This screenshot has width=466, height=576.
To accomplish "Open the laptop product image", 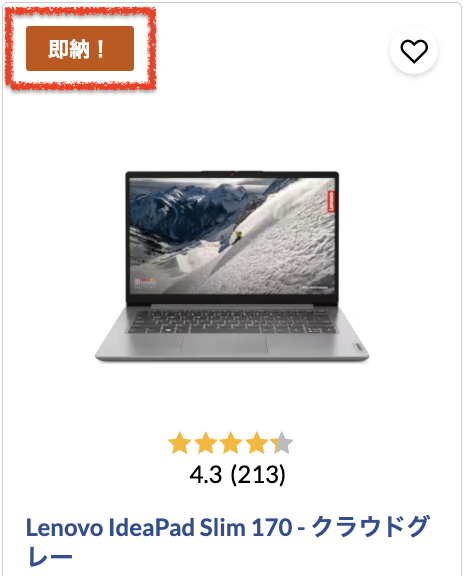I will tap(232, 266).
